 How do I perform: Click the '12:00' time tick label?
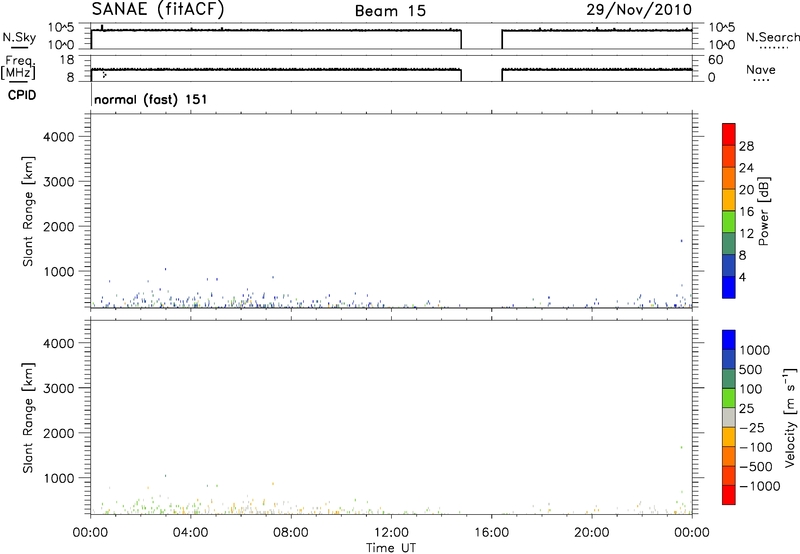(x=391, y=533)
